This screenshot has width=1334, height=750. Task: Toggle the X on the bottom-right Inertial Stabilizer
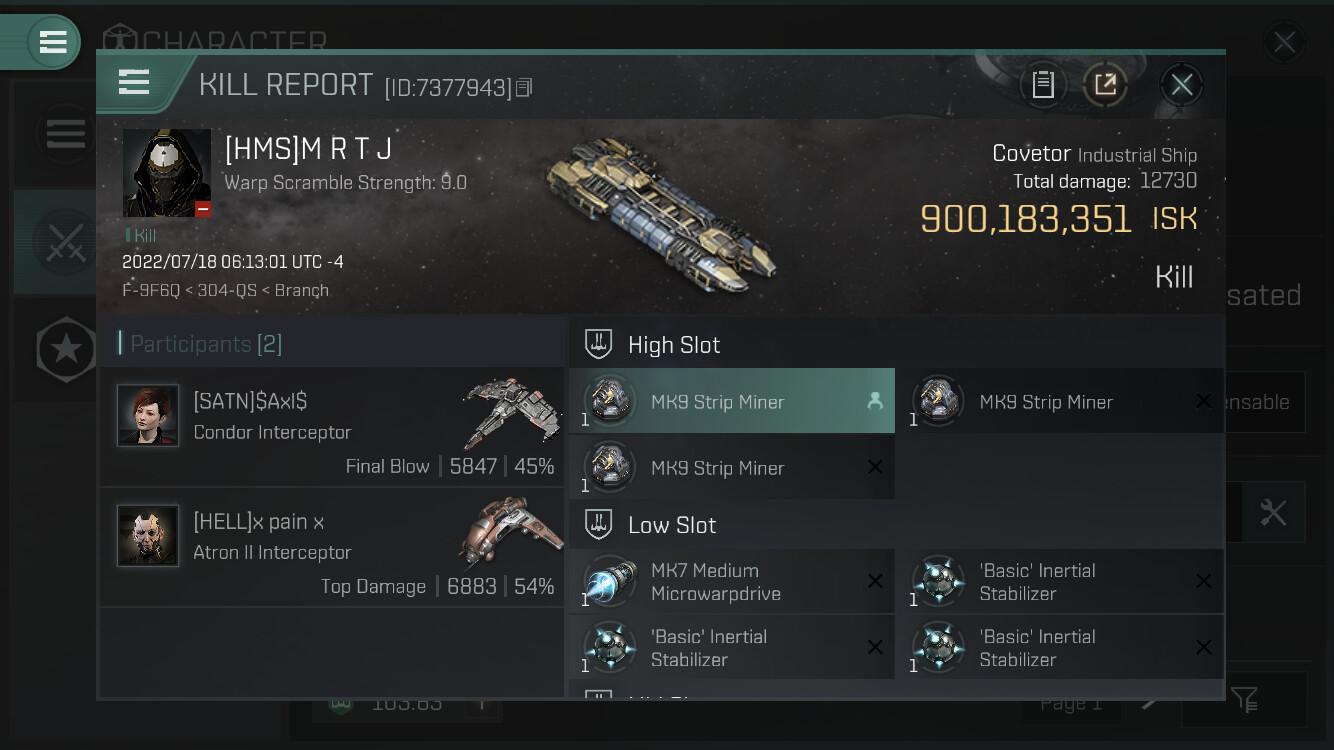point(1203,647)
